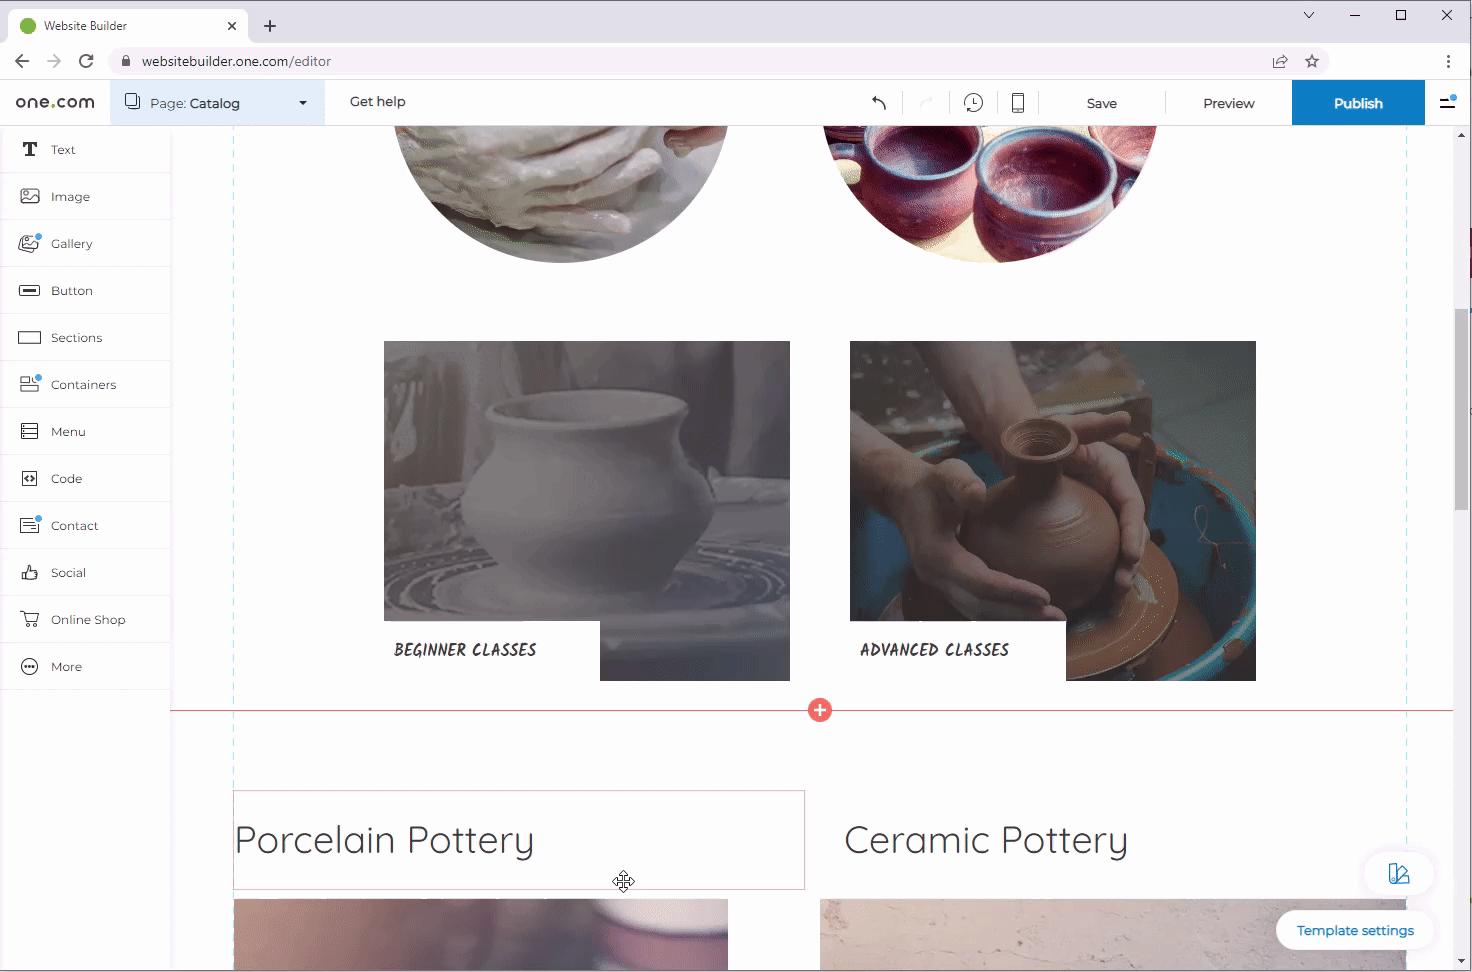Open the top-right hamburger menu icon

tap(1447, 103)
